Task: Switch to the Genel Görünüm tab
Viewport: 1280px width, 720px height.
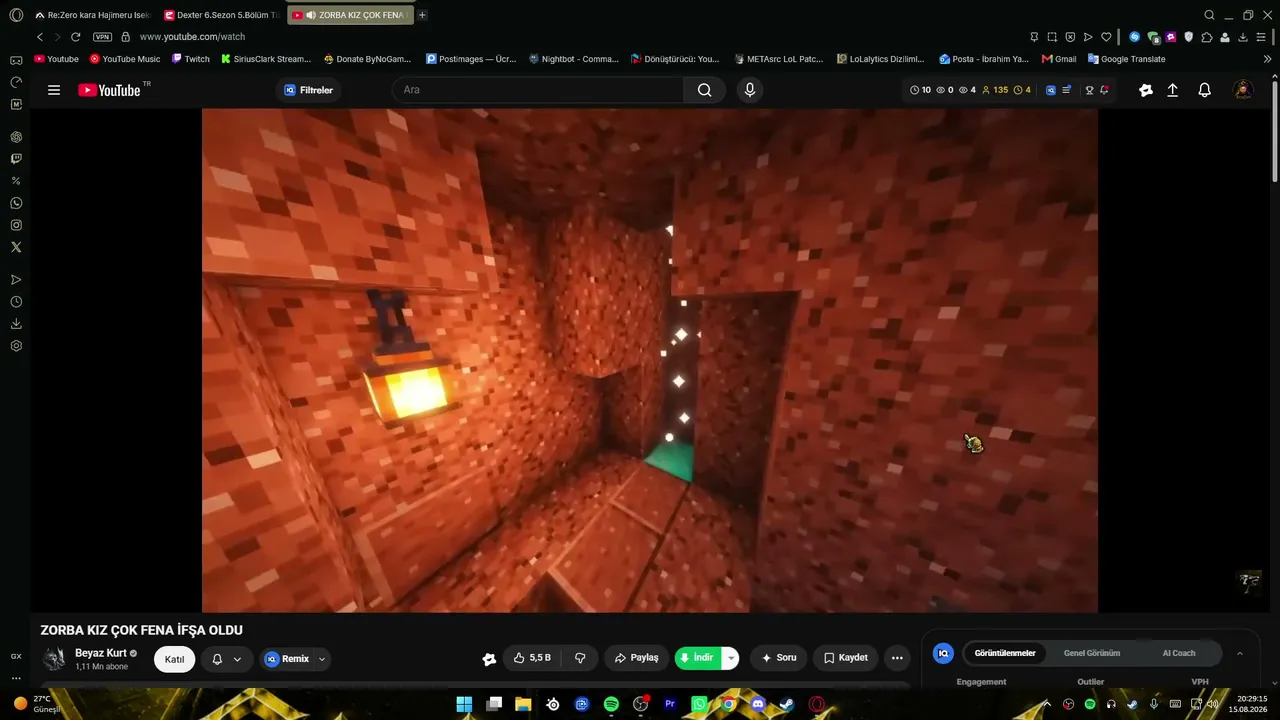Action: tap(1092, 653)
